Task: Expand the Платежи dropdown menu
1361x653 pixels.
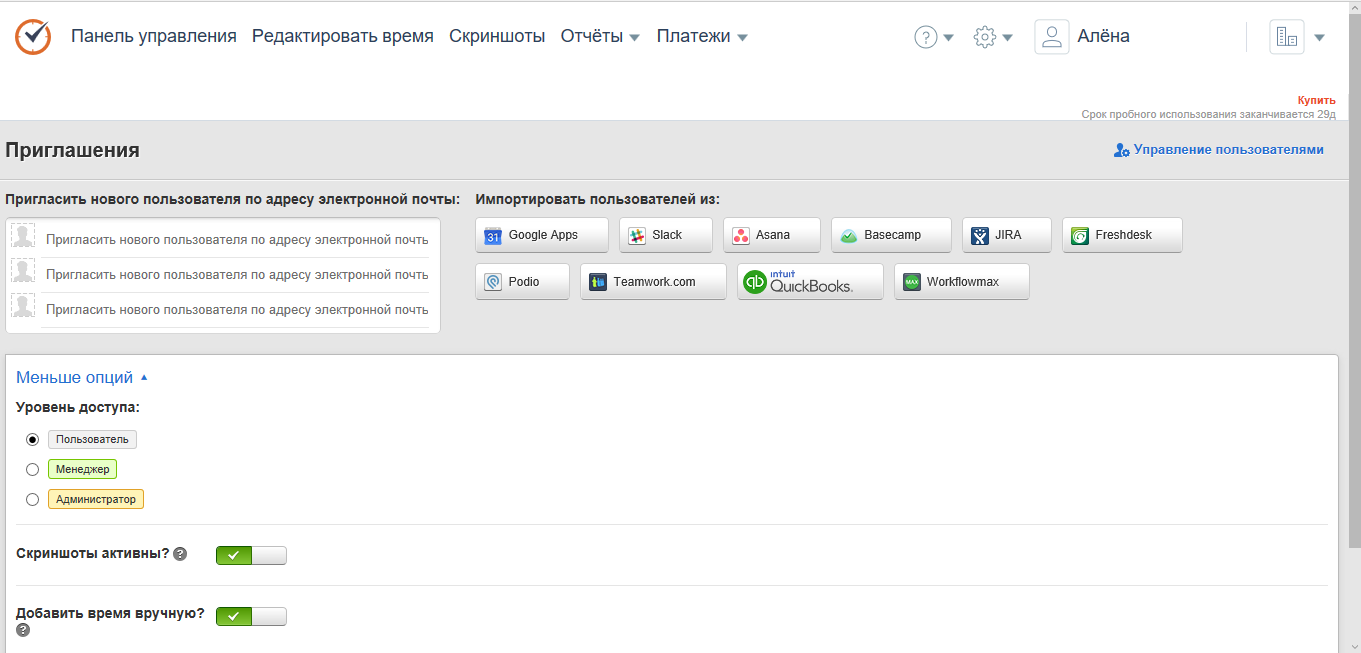Action: 702,37
